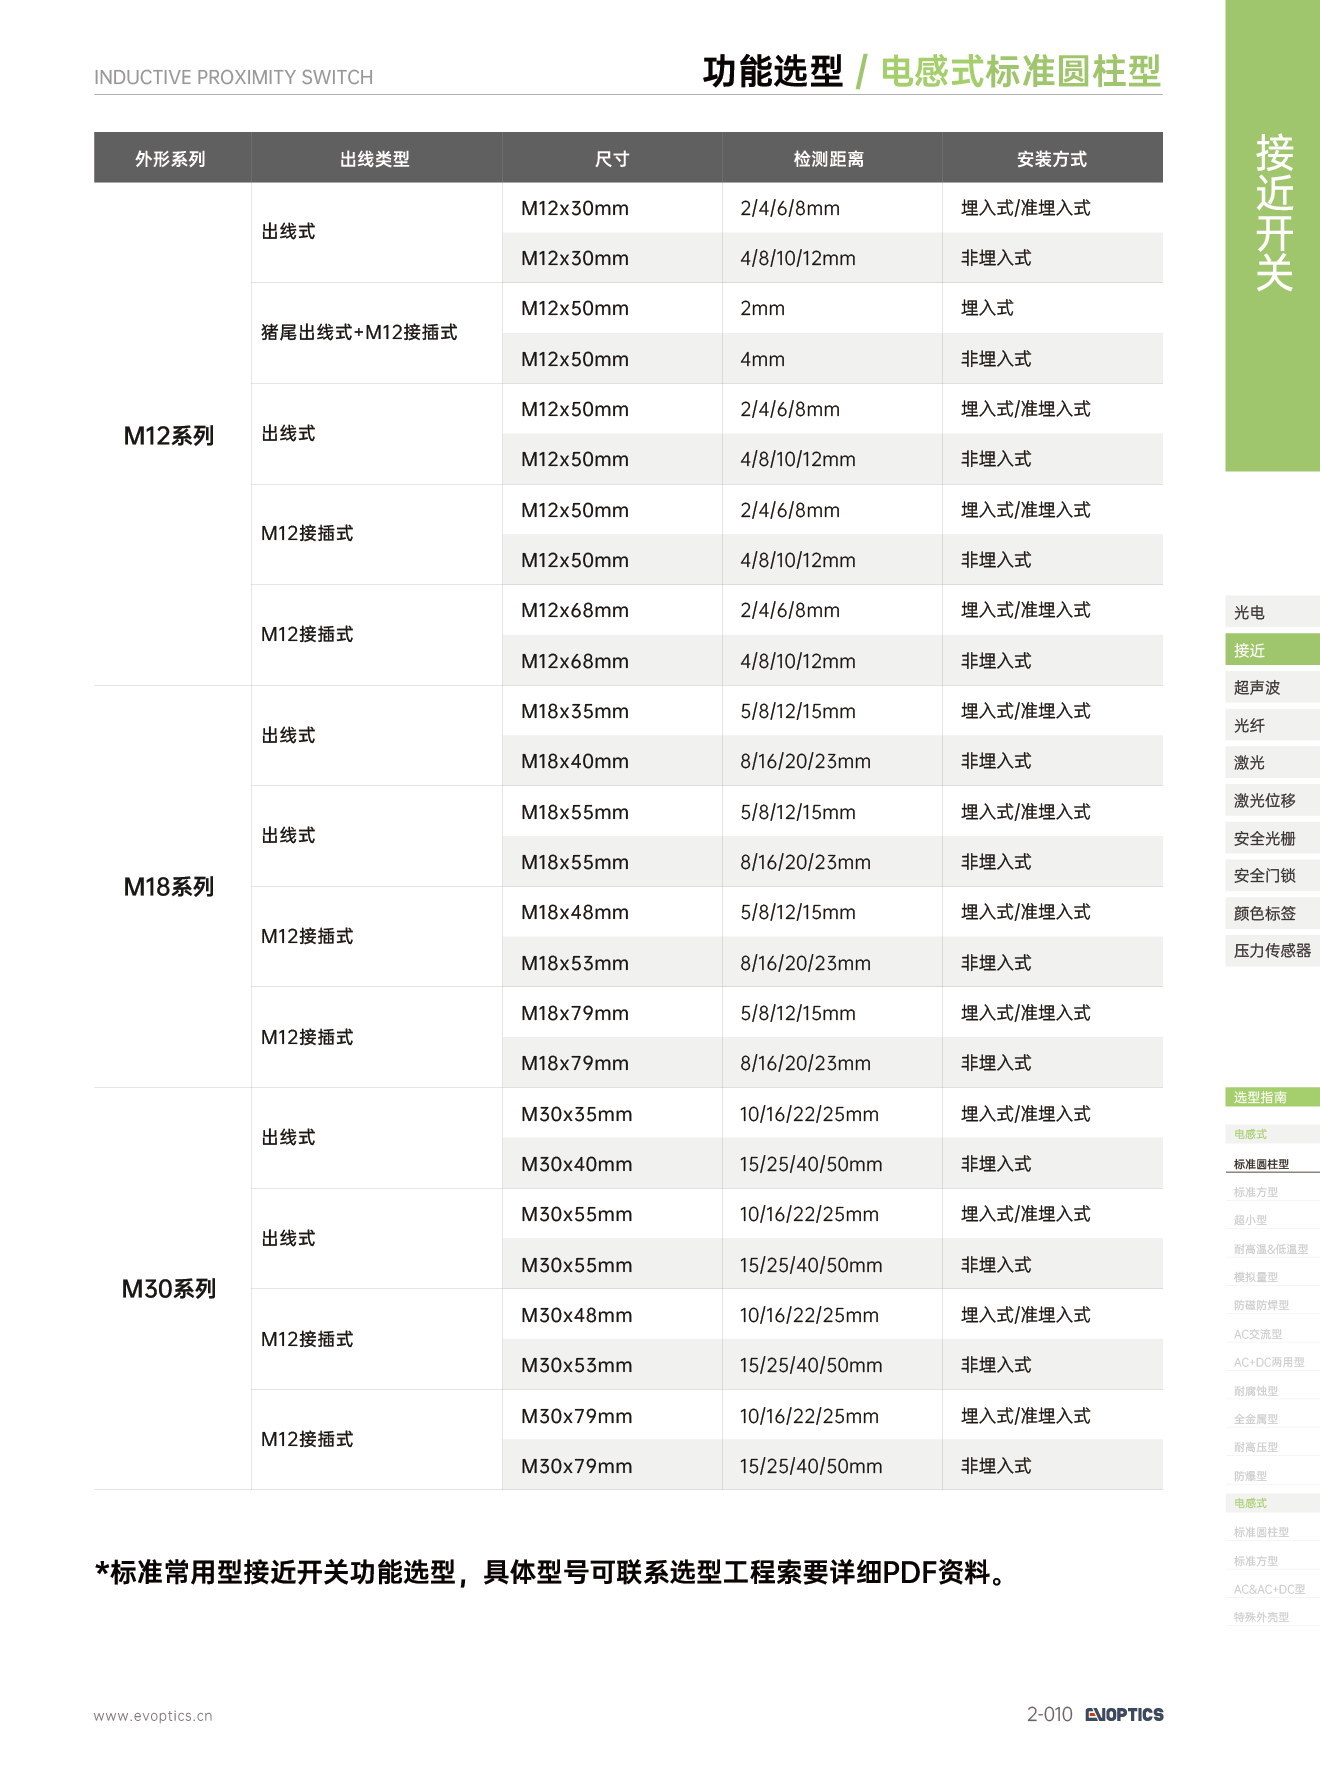Click the page number 2-010
This screenshot has width=1320, height=1792.
pos(1049,1714)
